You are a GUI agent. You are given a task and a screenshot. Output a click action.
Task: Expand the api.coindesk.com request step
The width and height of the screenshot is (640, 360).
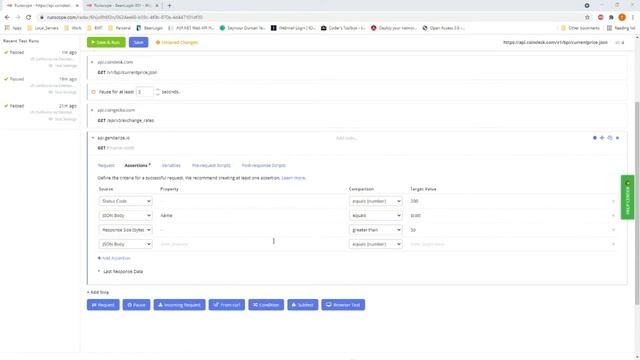[92, 62]
